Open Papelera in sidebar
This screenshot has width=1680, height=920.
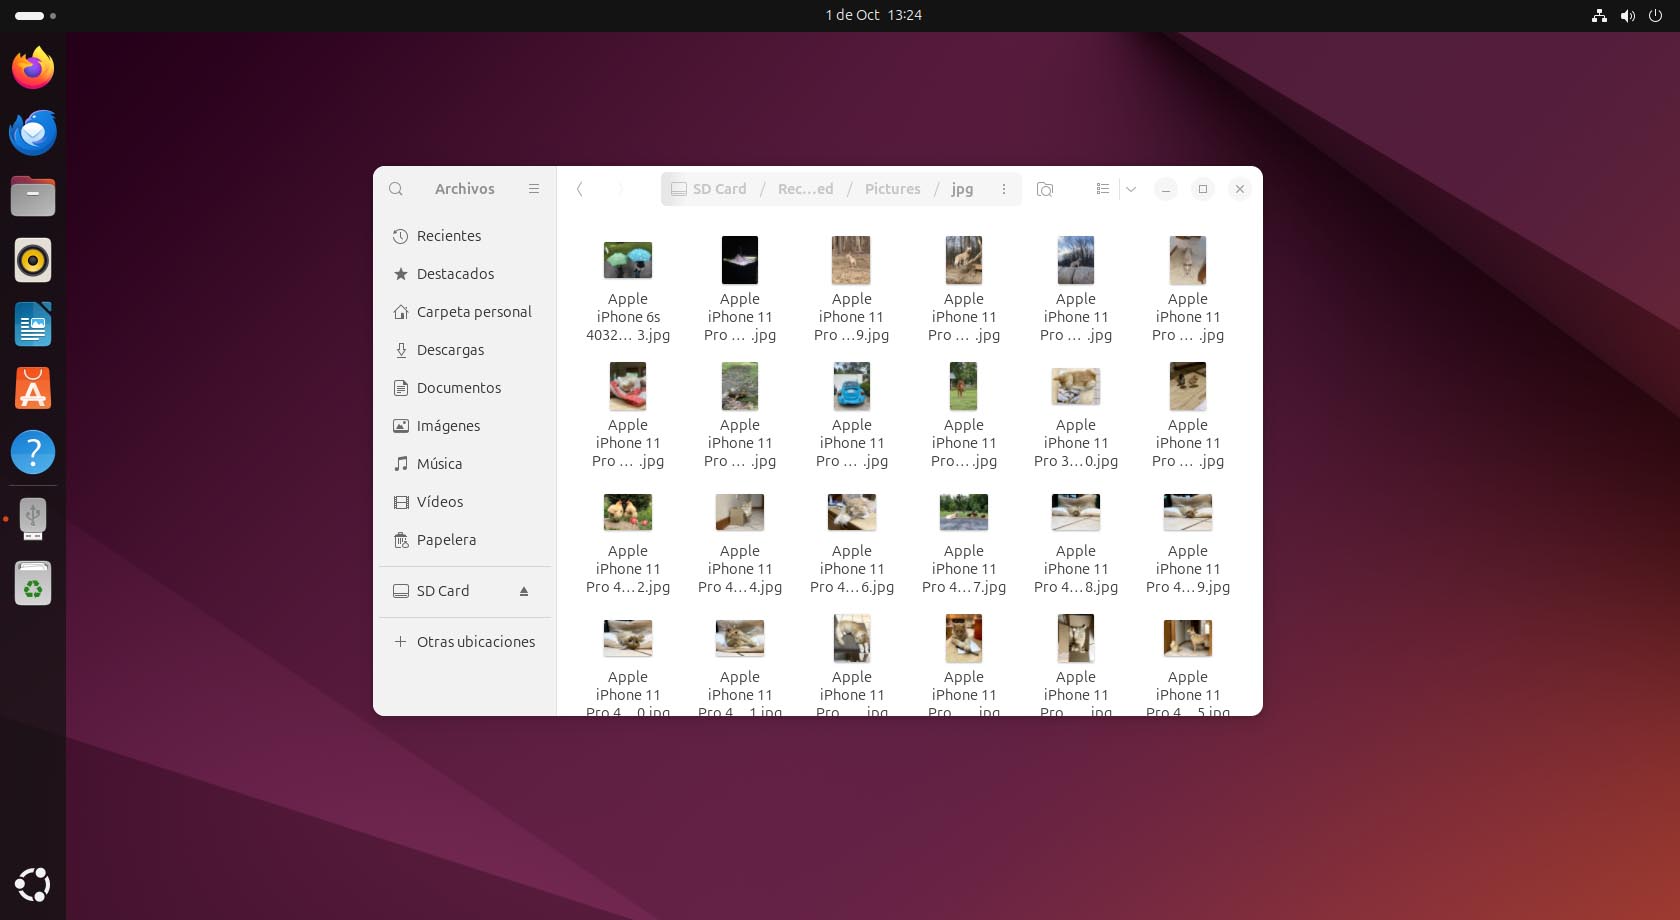point(466,540)
